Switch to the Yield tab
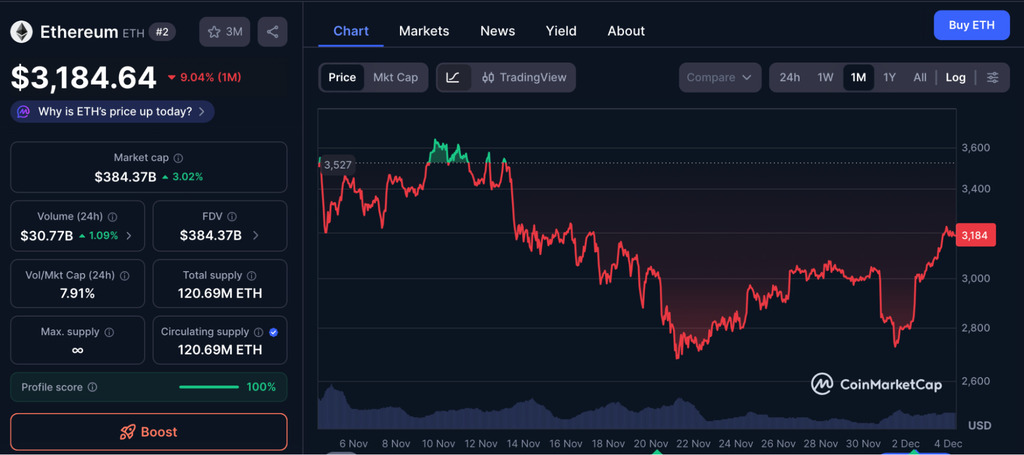 561,31
